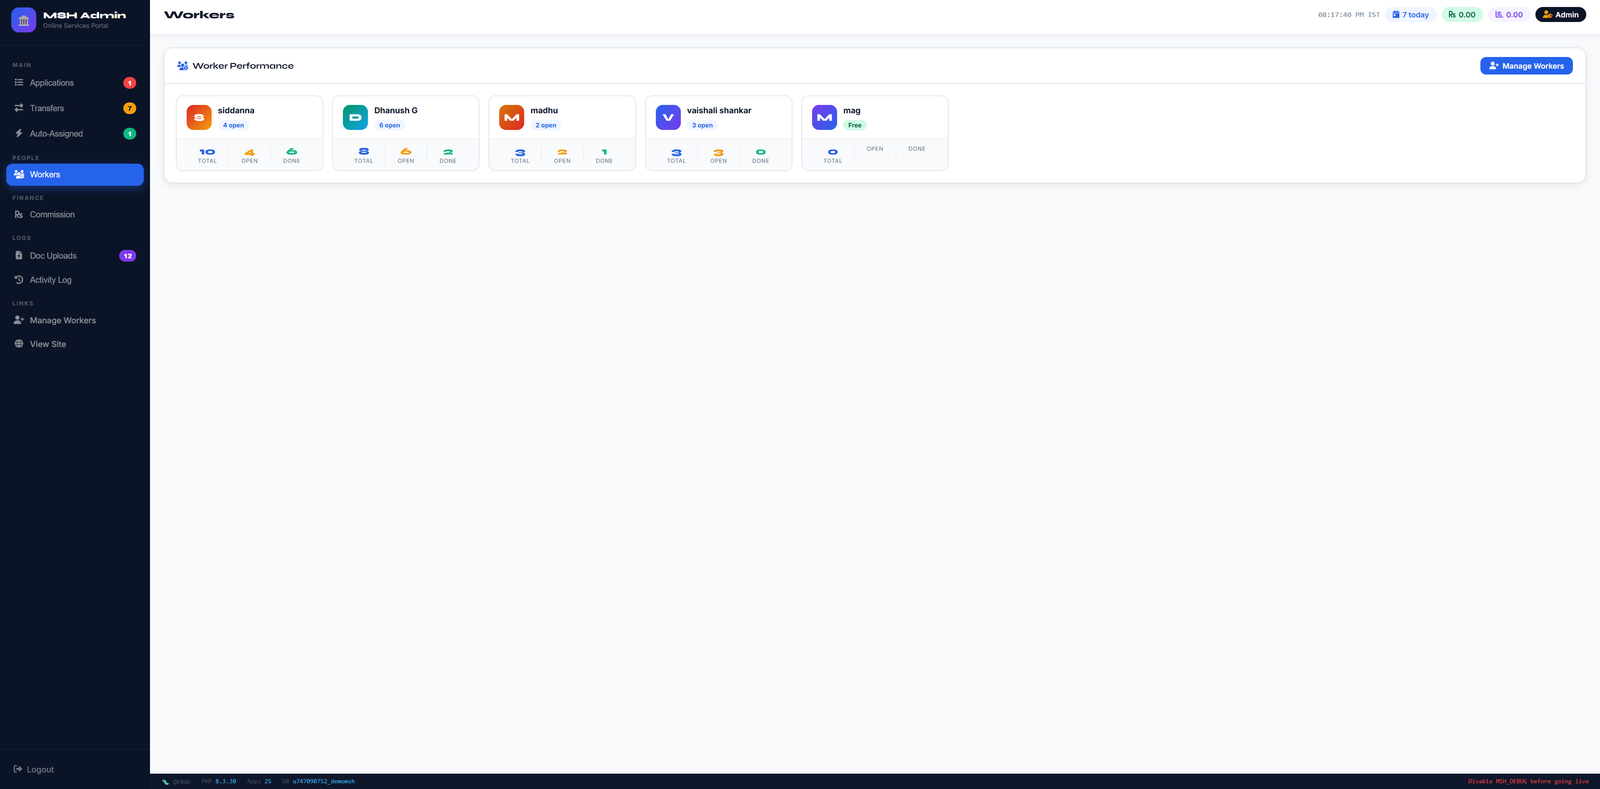The width and height of the screenshot is (1600, 789).
Task: Log out via Logout link
Action: [34, 769]
